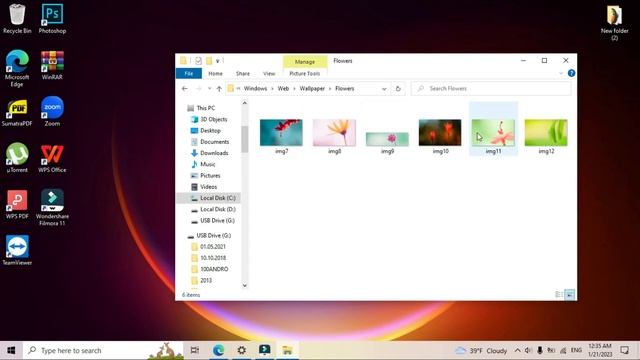This screenshot has height=360, width=640.
Task: Click Windows in the address path
Action: coord(256,89)
